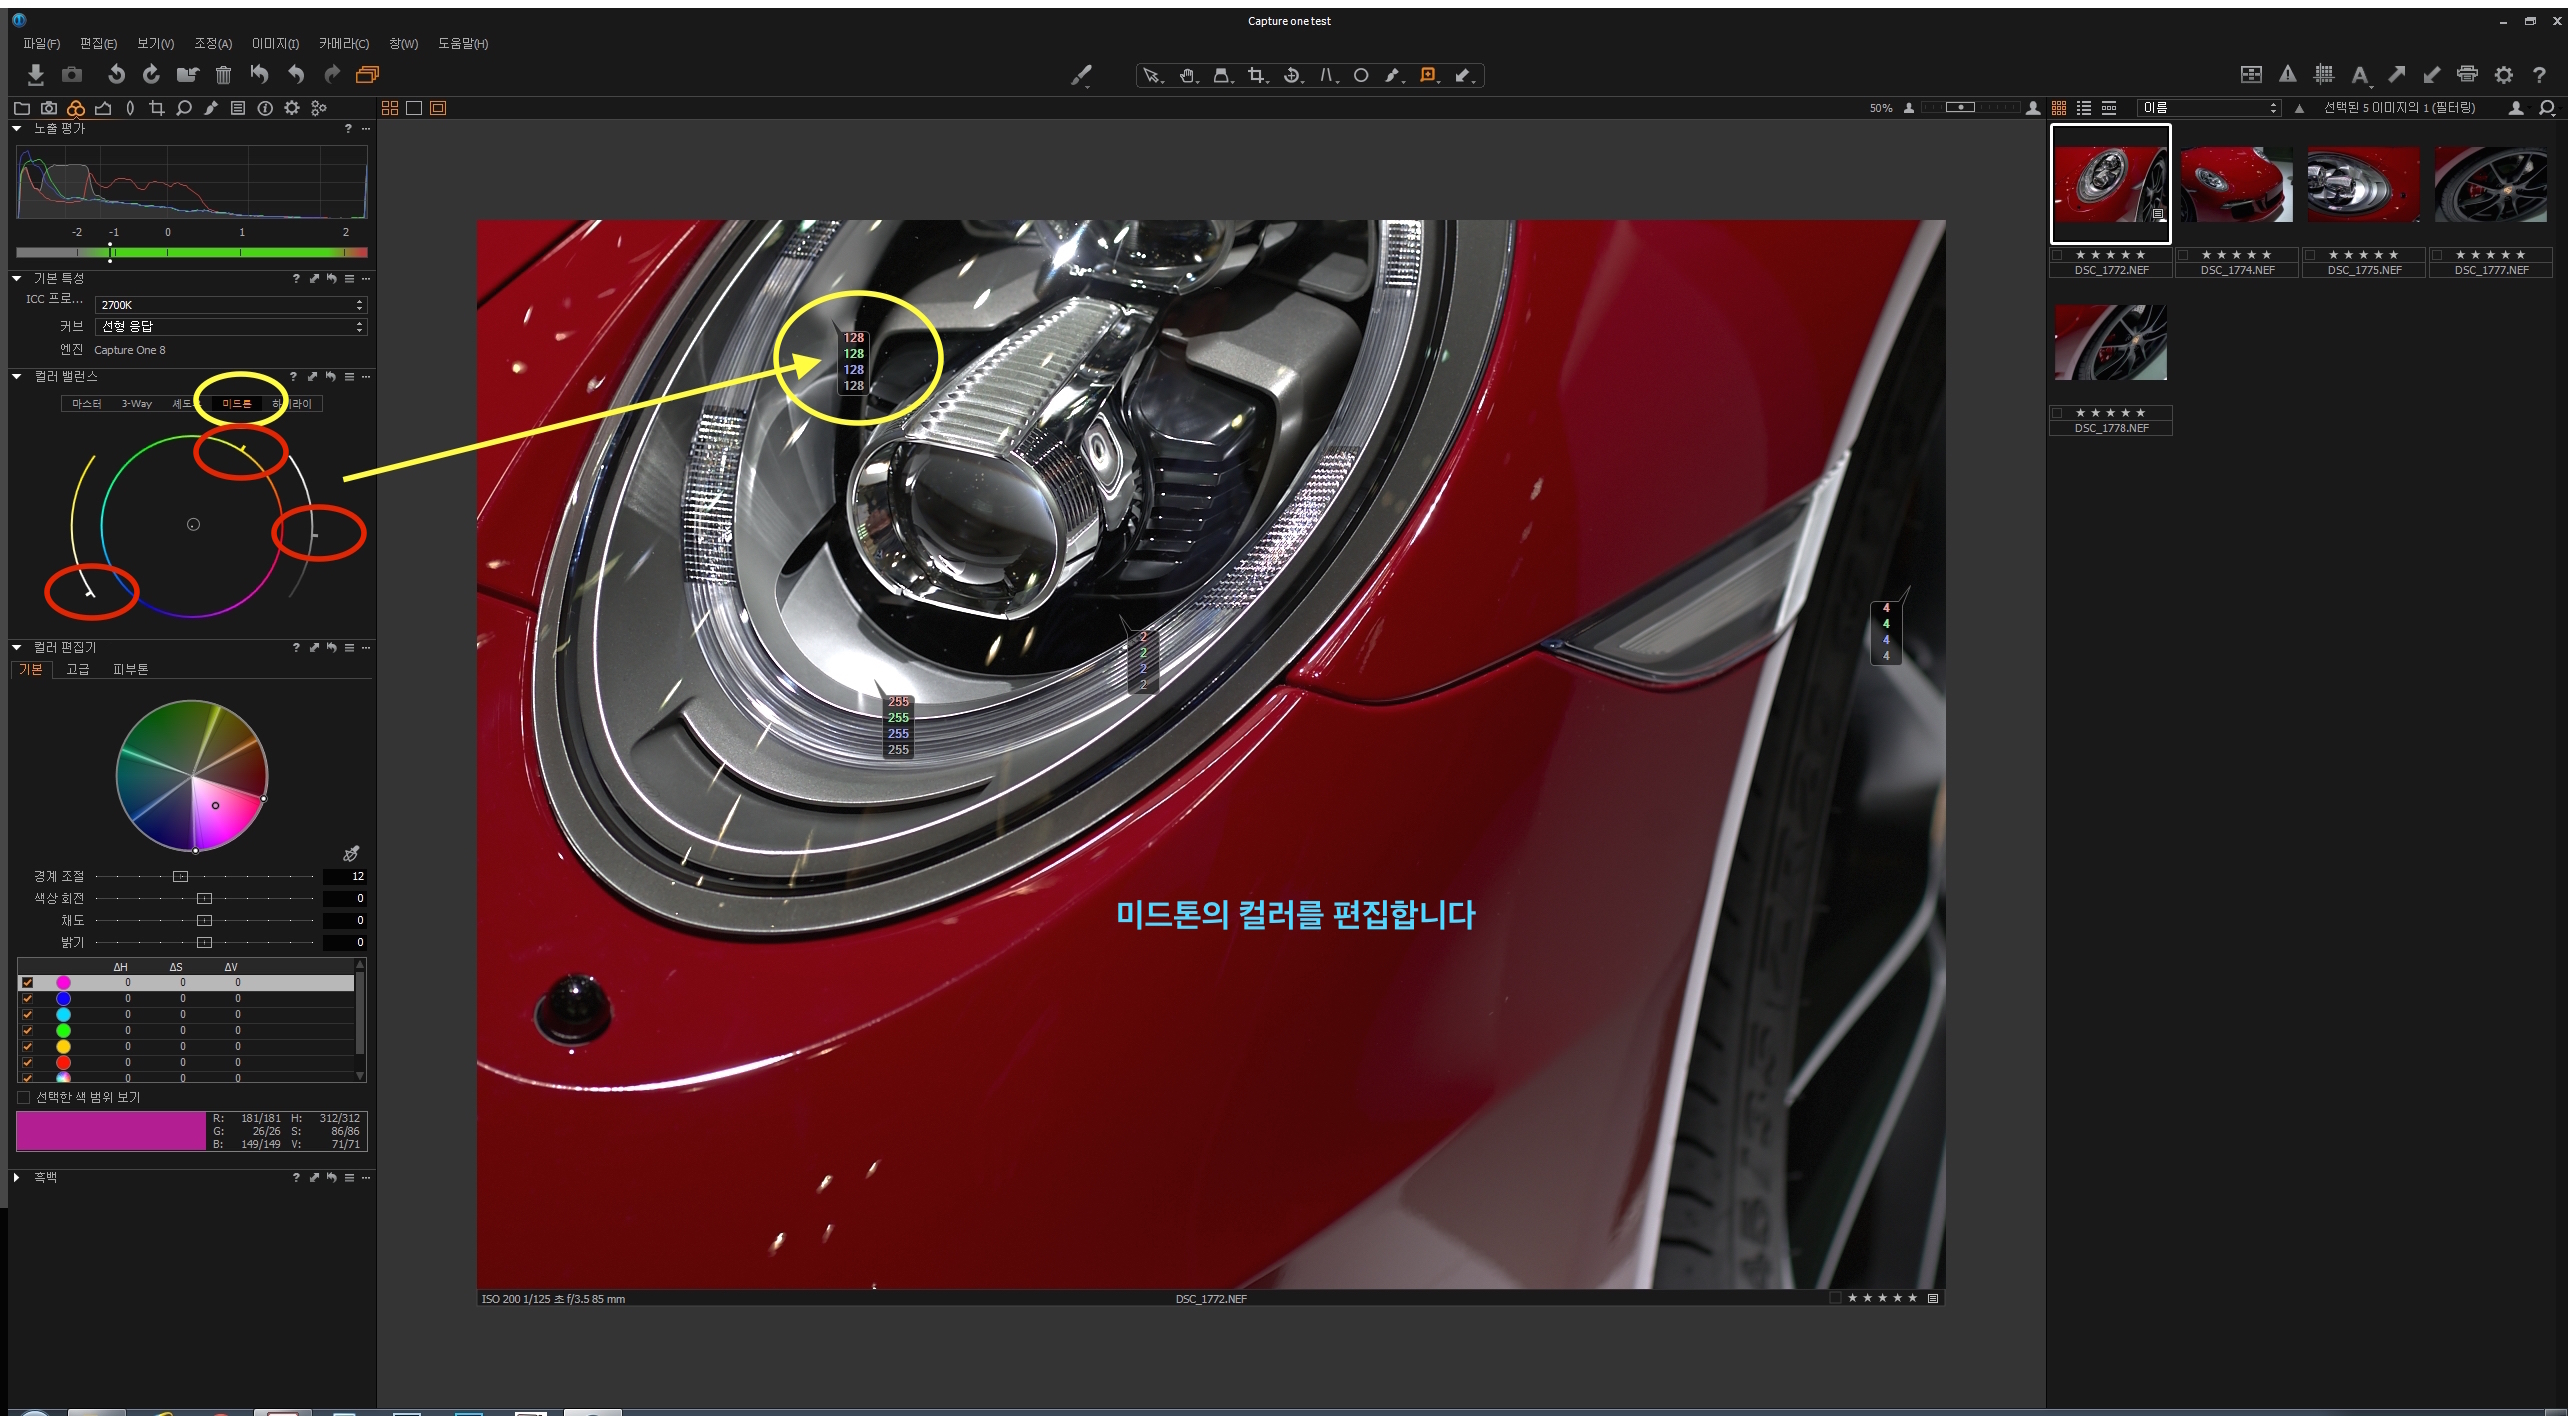Adjust the 채도 saturation slider
Screen dimensions: 2576x1416
204,920
